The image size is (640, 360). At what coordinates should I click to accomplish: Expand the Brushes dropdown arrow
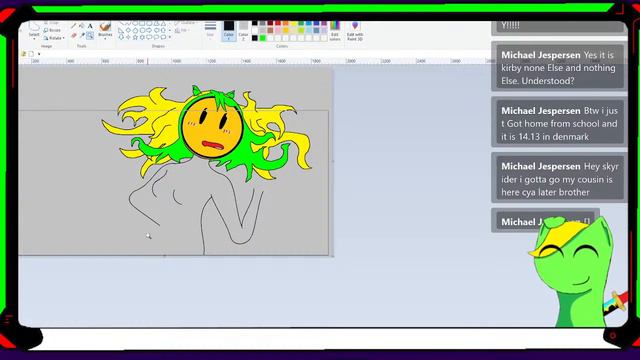click(105, 39)
